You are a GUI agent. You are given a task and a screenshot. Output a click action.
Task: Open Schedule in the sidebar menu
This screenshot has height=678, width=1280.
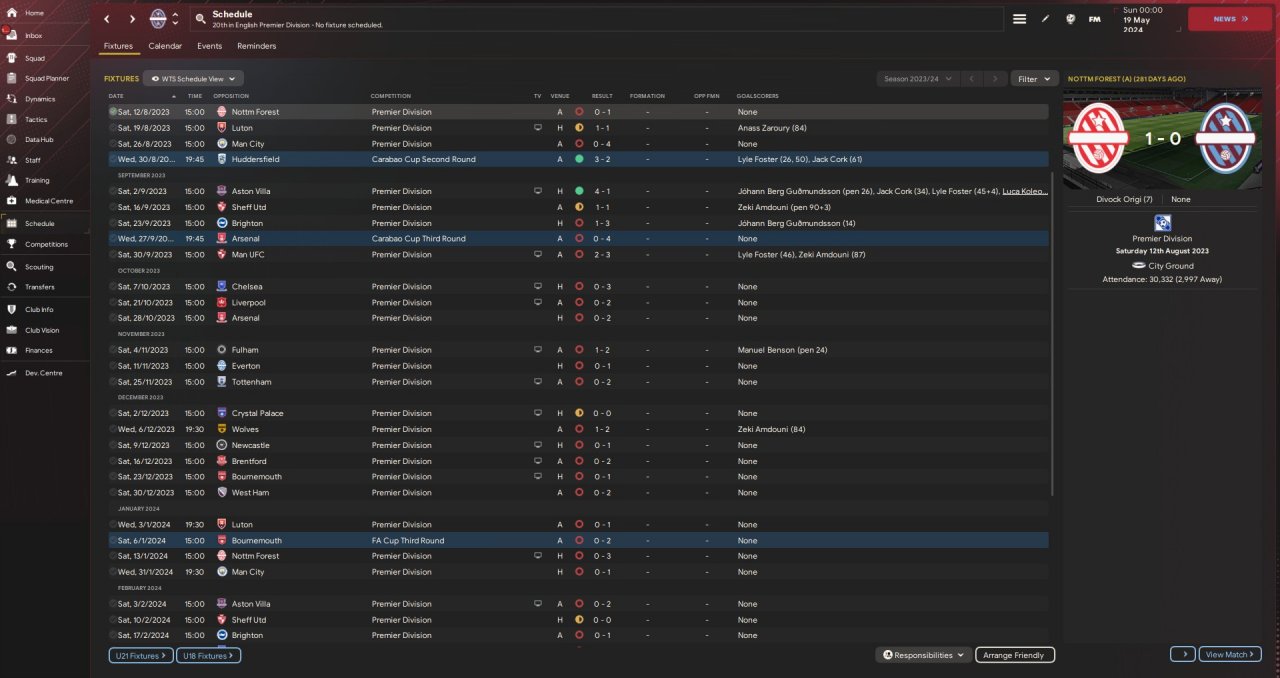click(45, 224)
